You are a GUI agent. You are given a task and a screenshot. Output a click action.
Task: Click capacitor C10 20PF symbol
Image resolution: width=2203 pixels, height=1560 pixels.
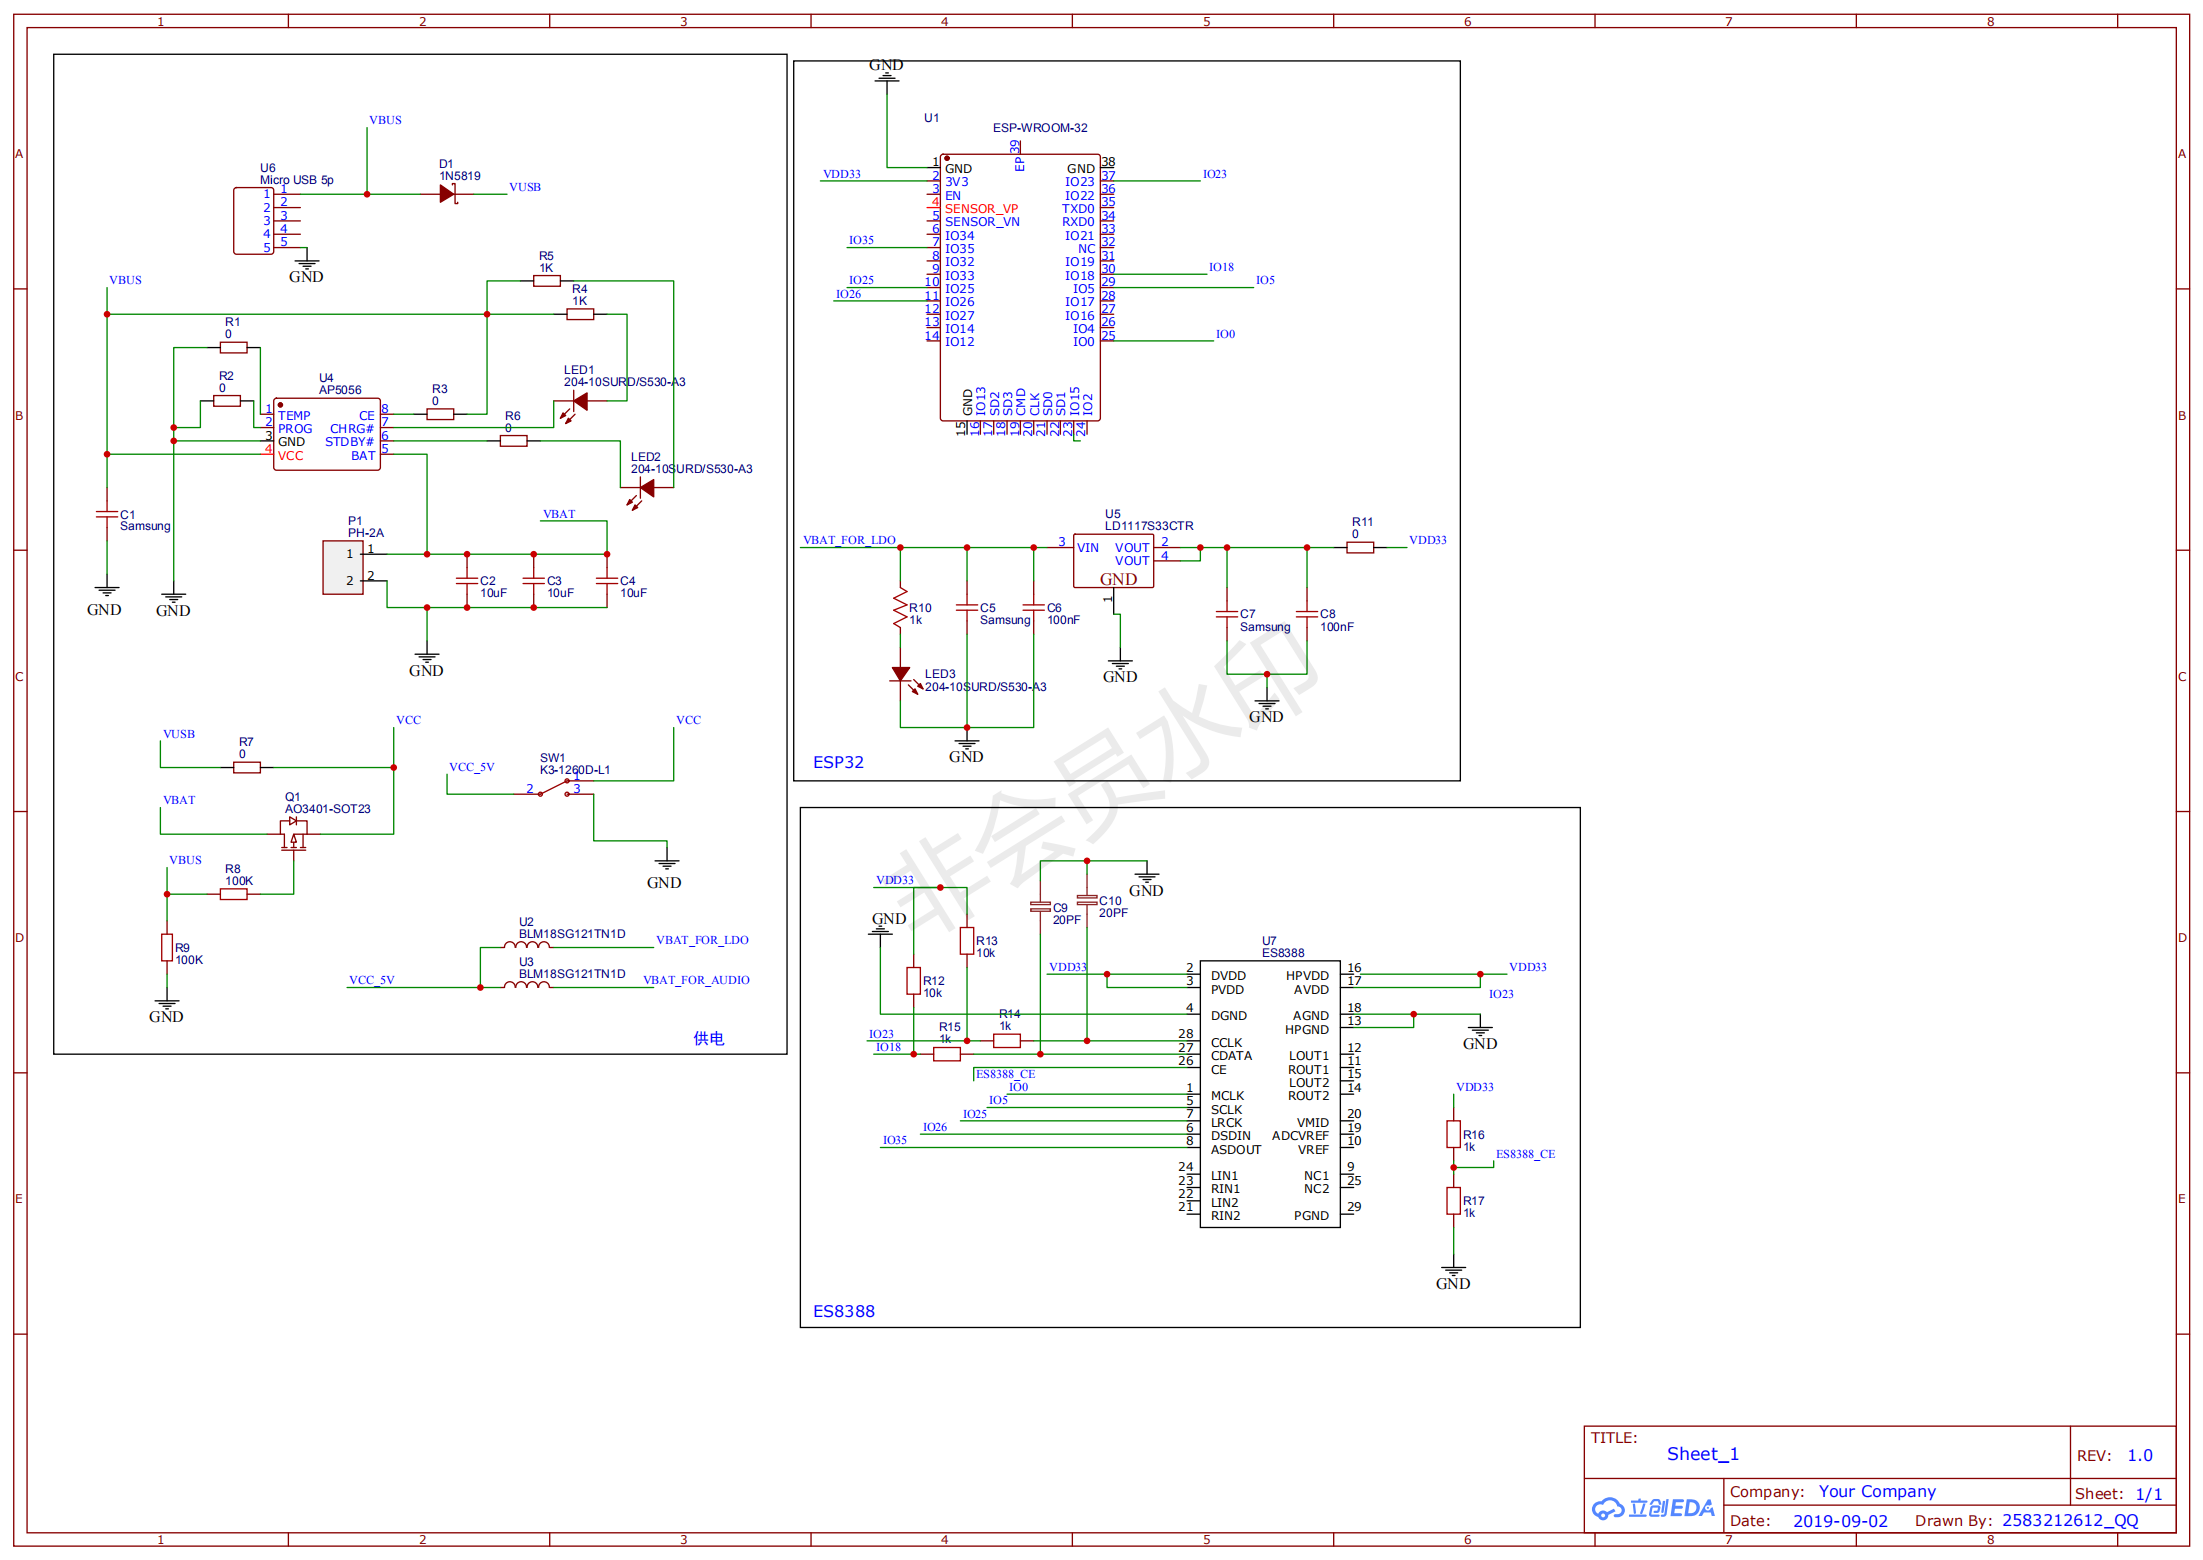1087,900
